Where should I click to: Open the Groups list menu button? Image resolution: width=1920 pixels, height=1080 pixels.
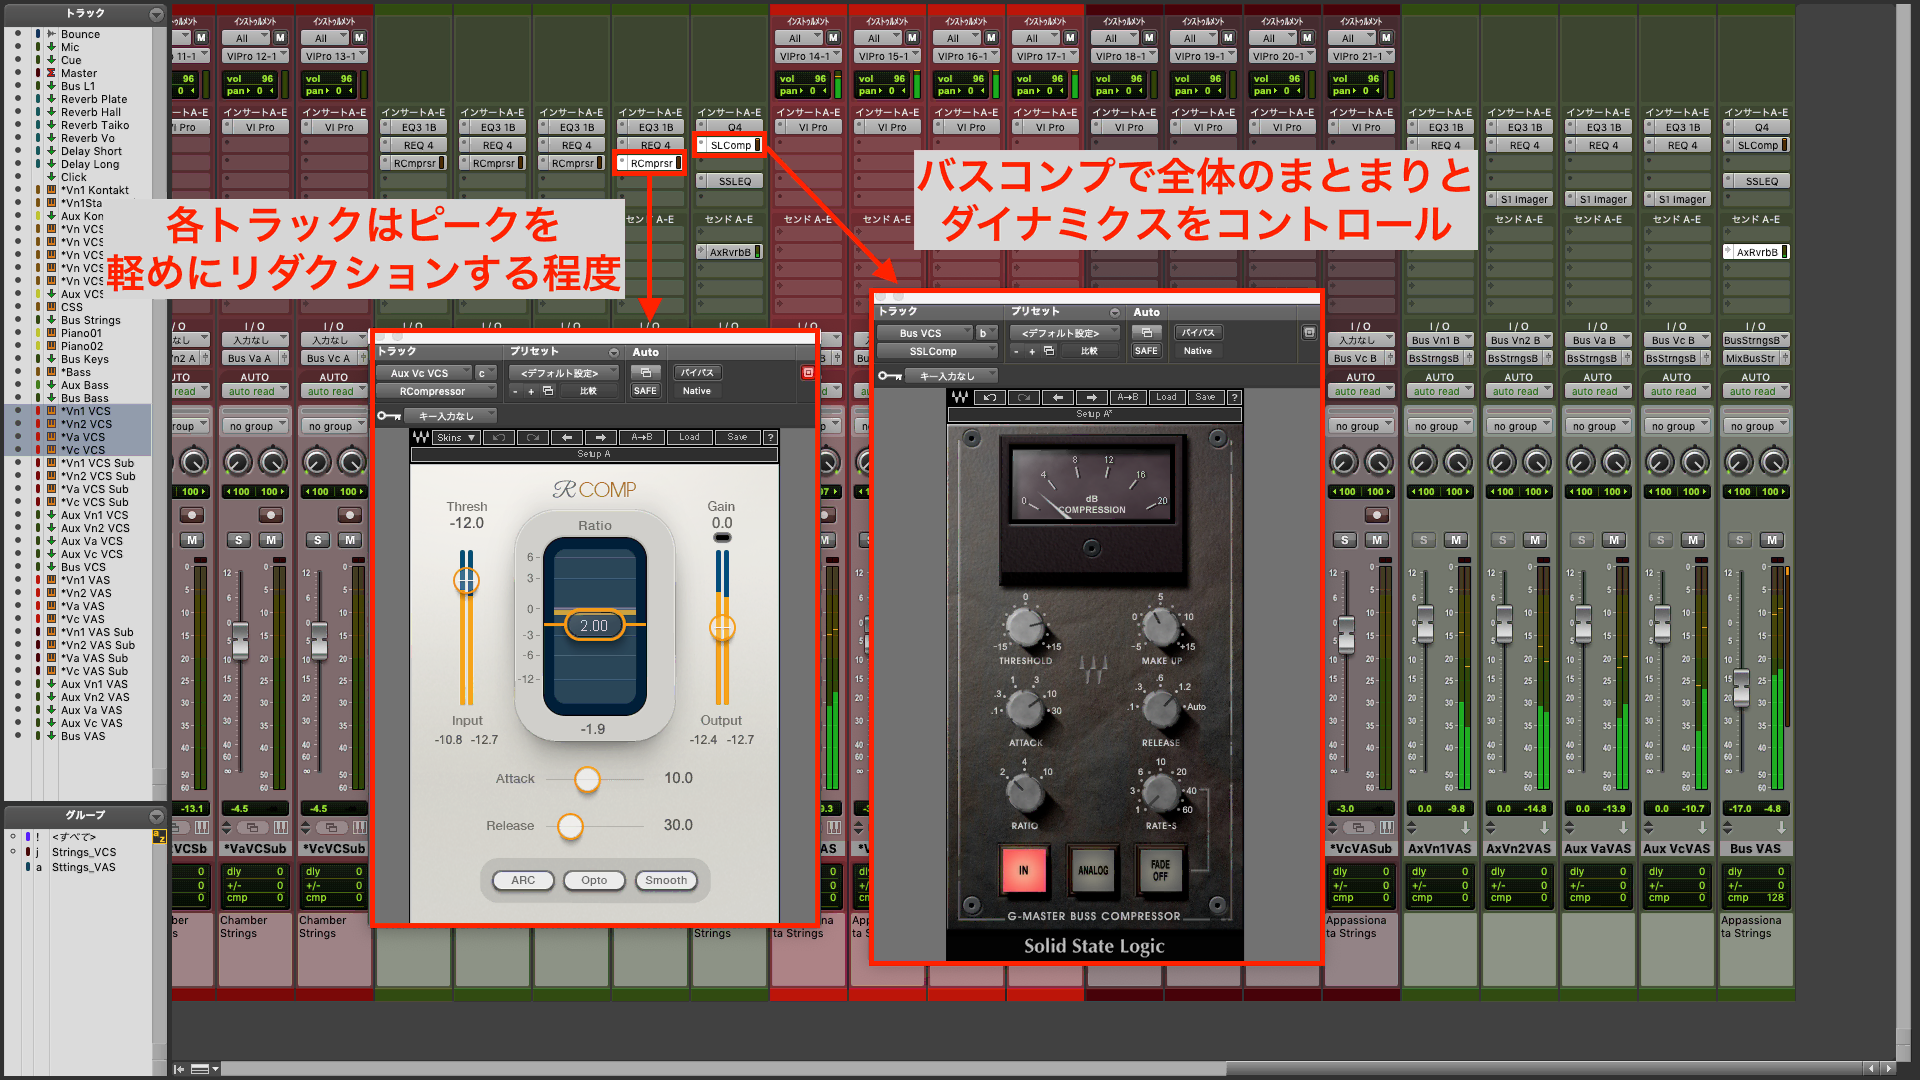pyautogui.click(x=156, y=816)
